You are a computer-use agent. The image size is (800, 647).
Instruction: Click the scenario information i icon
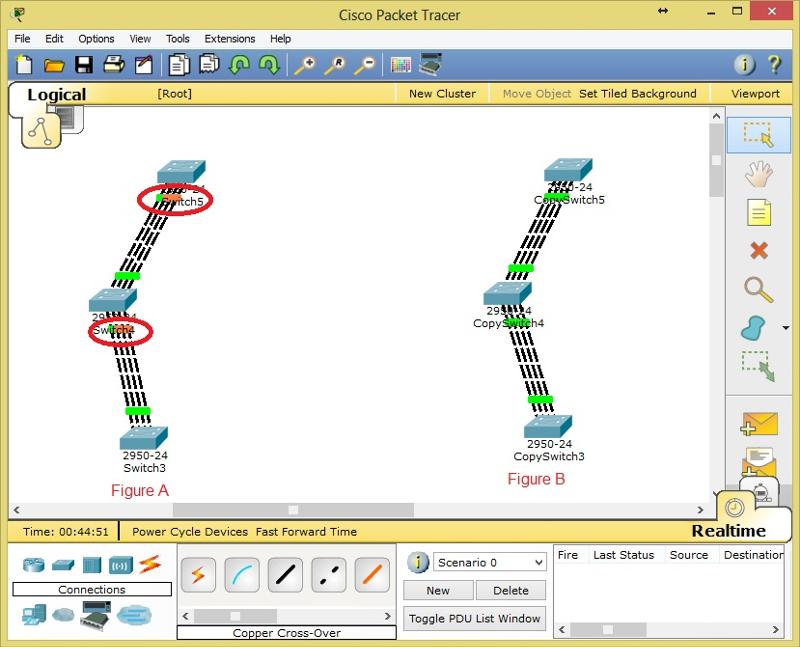[418, 562]
